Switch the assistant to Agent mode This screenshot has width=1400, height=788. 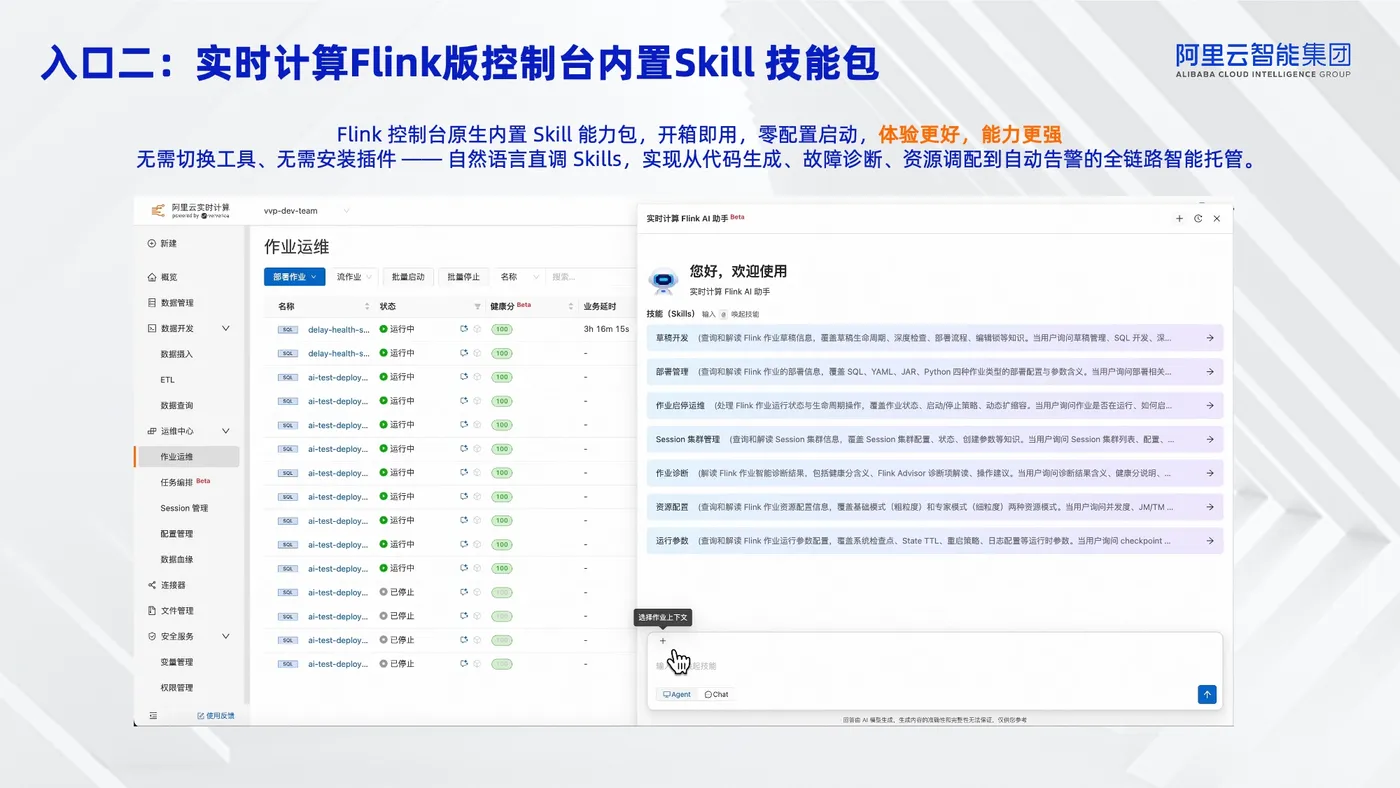coord(677,694)
